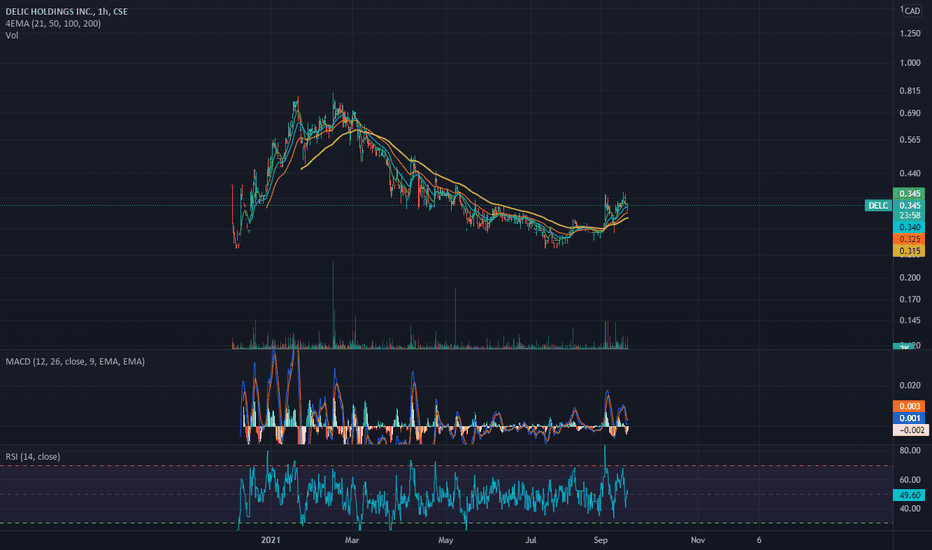Click the Vol indicator legend

point(12,36)
